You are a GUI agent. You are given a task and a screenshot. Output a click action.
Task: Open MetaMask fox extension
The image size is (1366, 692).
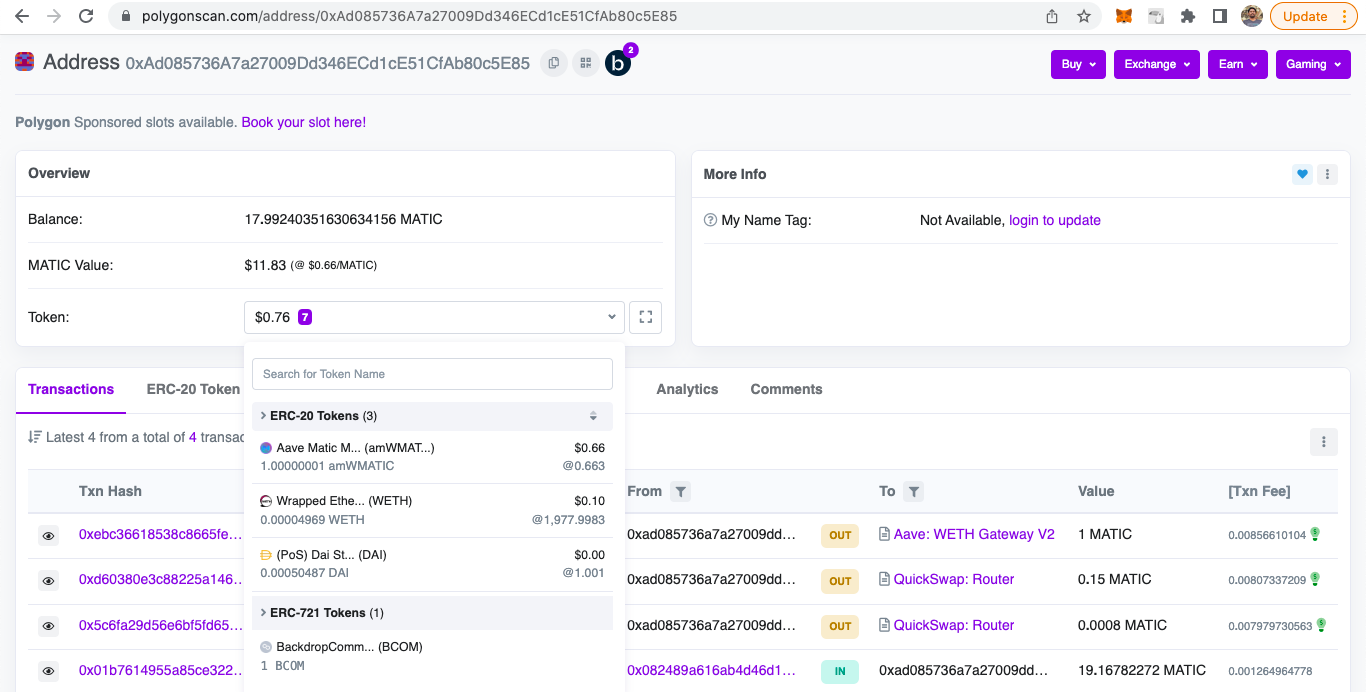pos(1124,16)
